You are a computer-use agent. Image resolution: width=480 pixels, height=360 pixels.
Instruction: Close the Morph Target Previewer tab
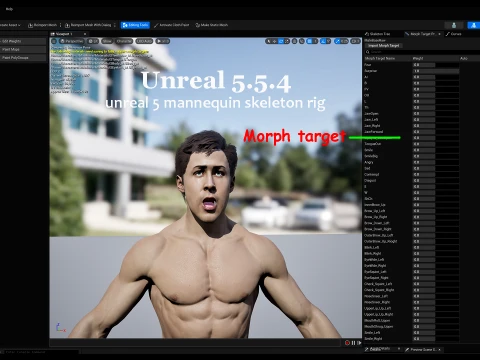439,34
